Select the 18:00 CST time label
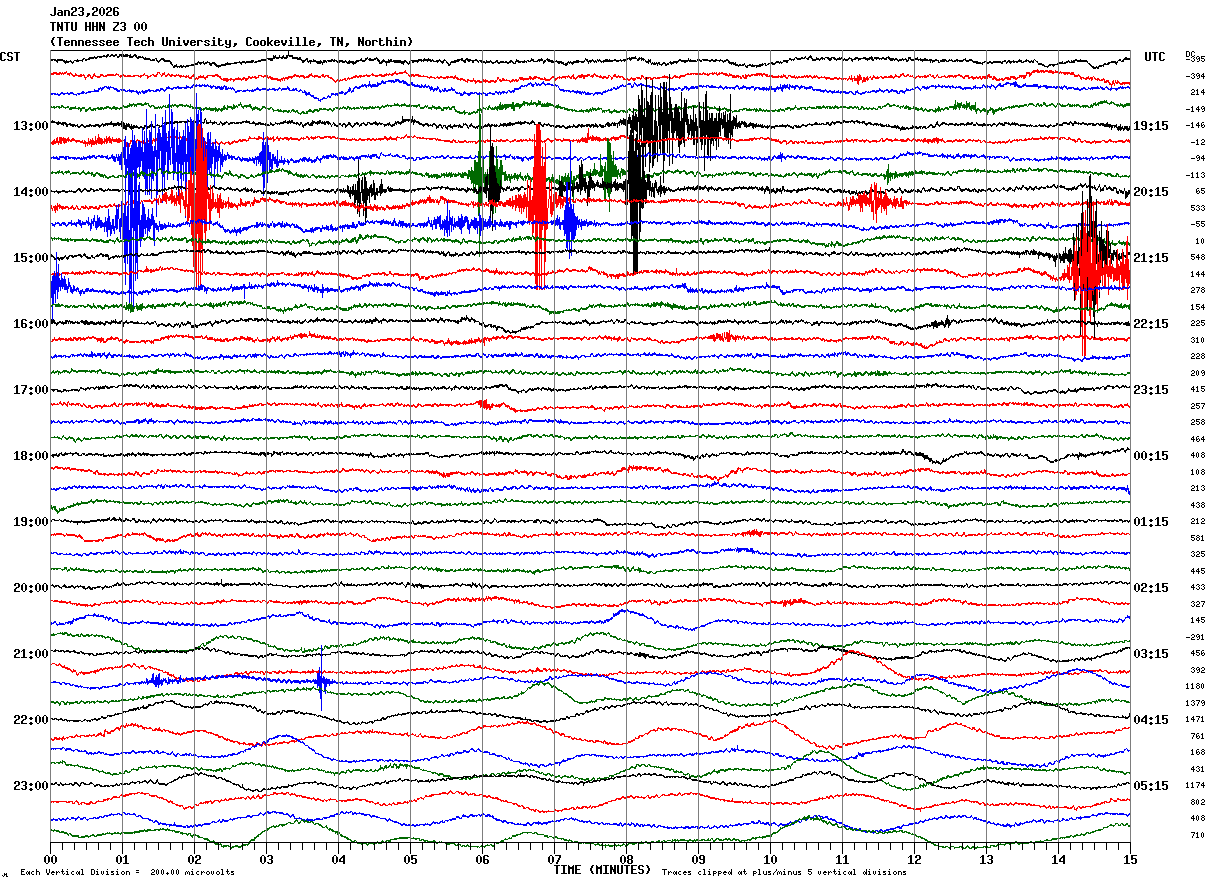 [31, 456]
